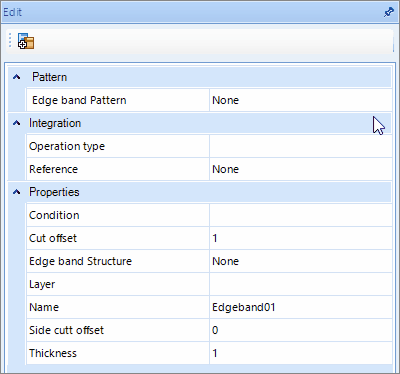Click the Properties section header

(x=199, y=192)
